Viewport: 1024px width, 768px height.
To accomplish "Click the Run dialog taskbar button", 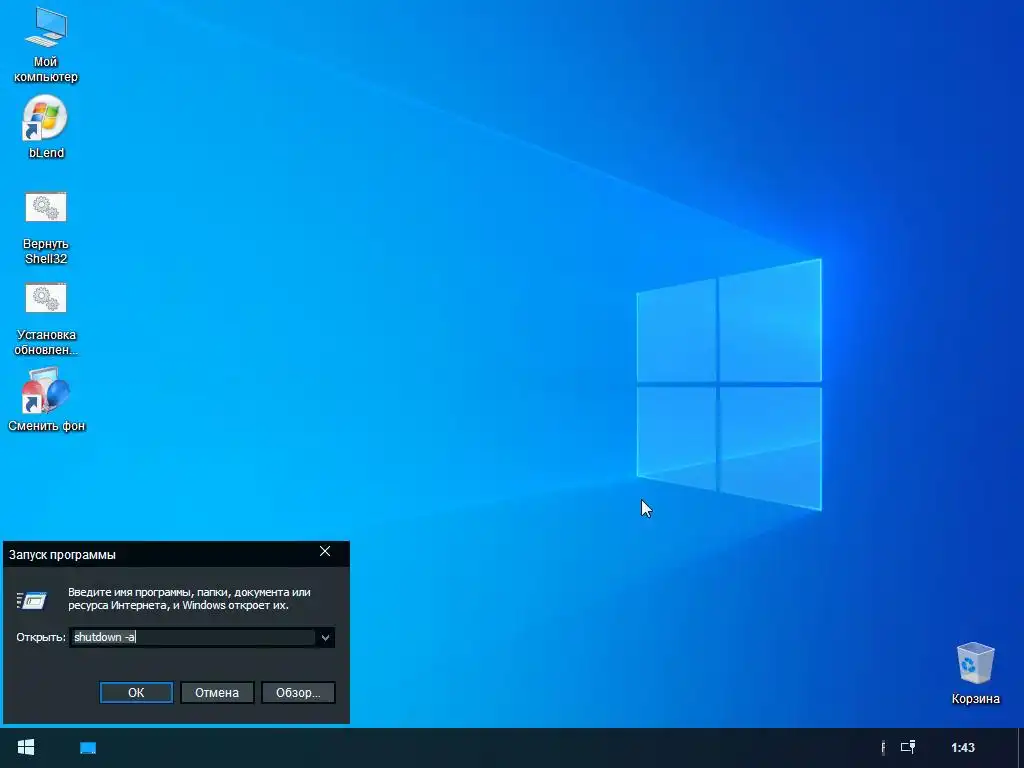I will tap(88, 748).
